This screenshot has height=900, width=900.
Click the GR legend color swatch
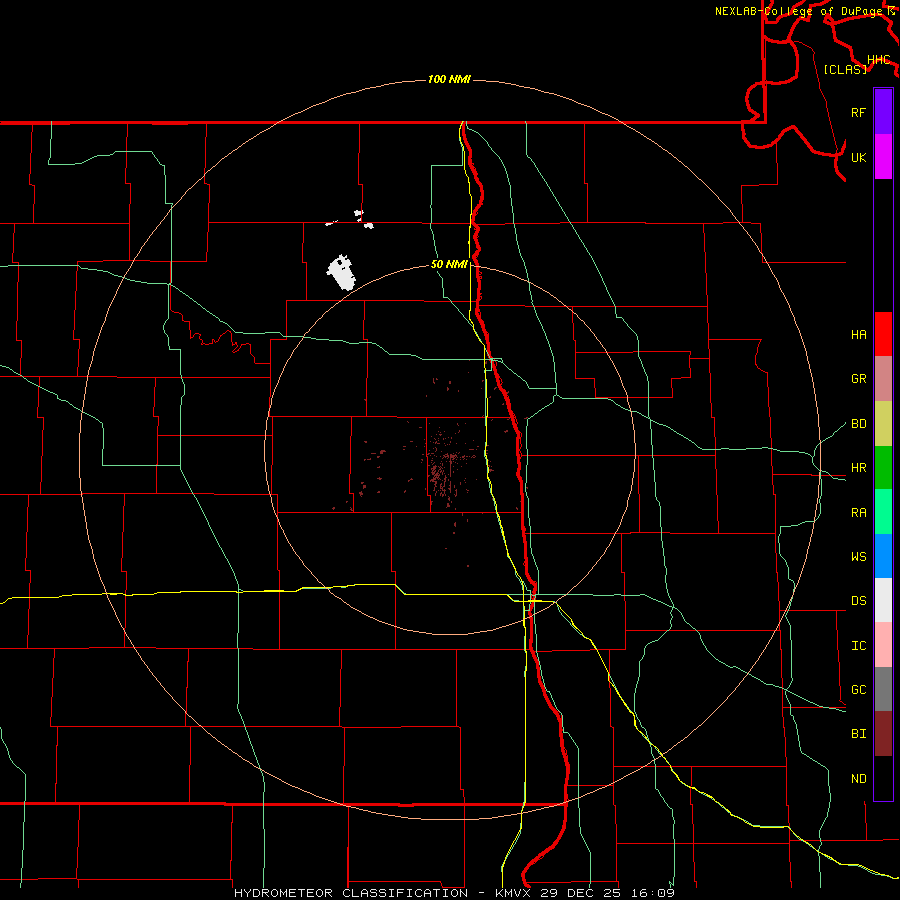pyautogui.click(x=883, y=379)
